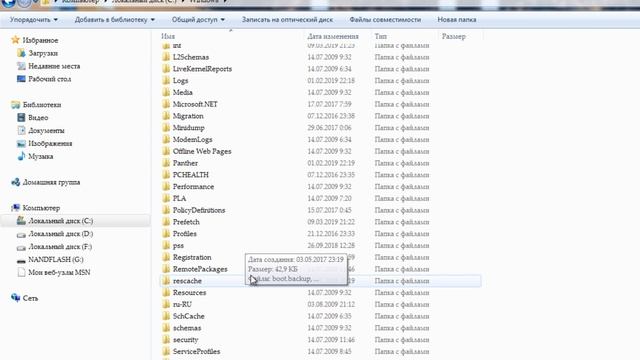This screenshot has height=360, width=640.
Task: Select the Profiles folder name
Action: click(184, 234)
